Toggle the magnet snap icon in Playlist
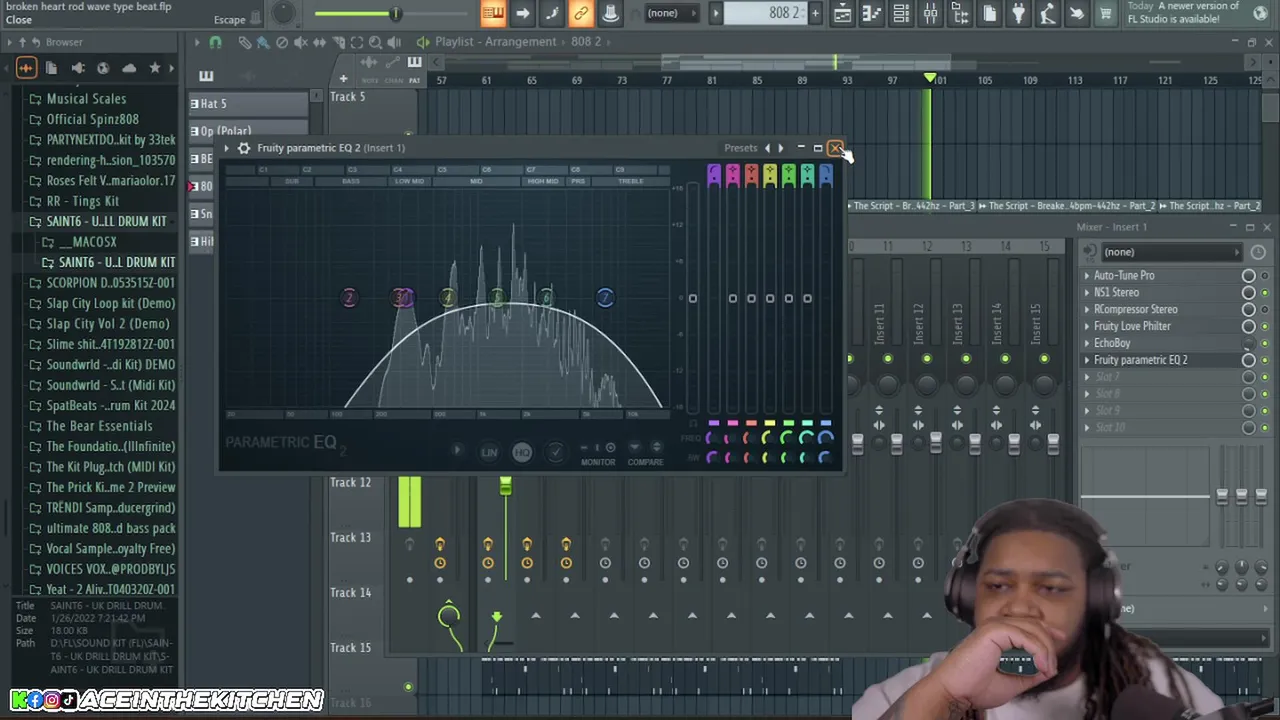Screen dimensions: 1280x720 215,42
